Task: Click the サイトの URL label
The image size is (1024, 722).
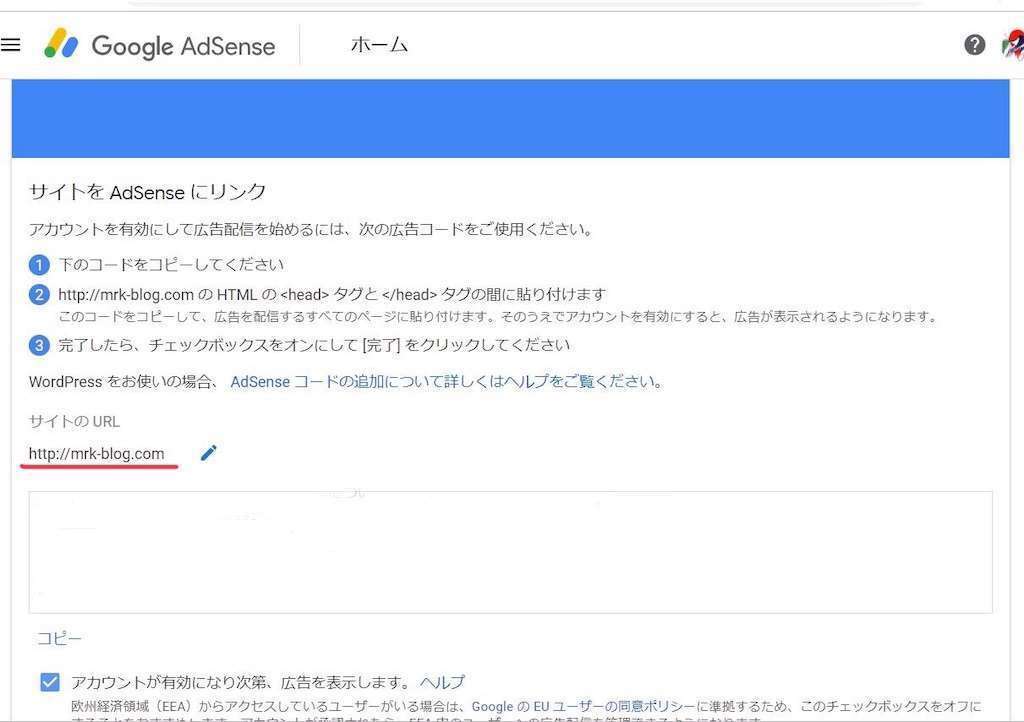Action: 74,422
